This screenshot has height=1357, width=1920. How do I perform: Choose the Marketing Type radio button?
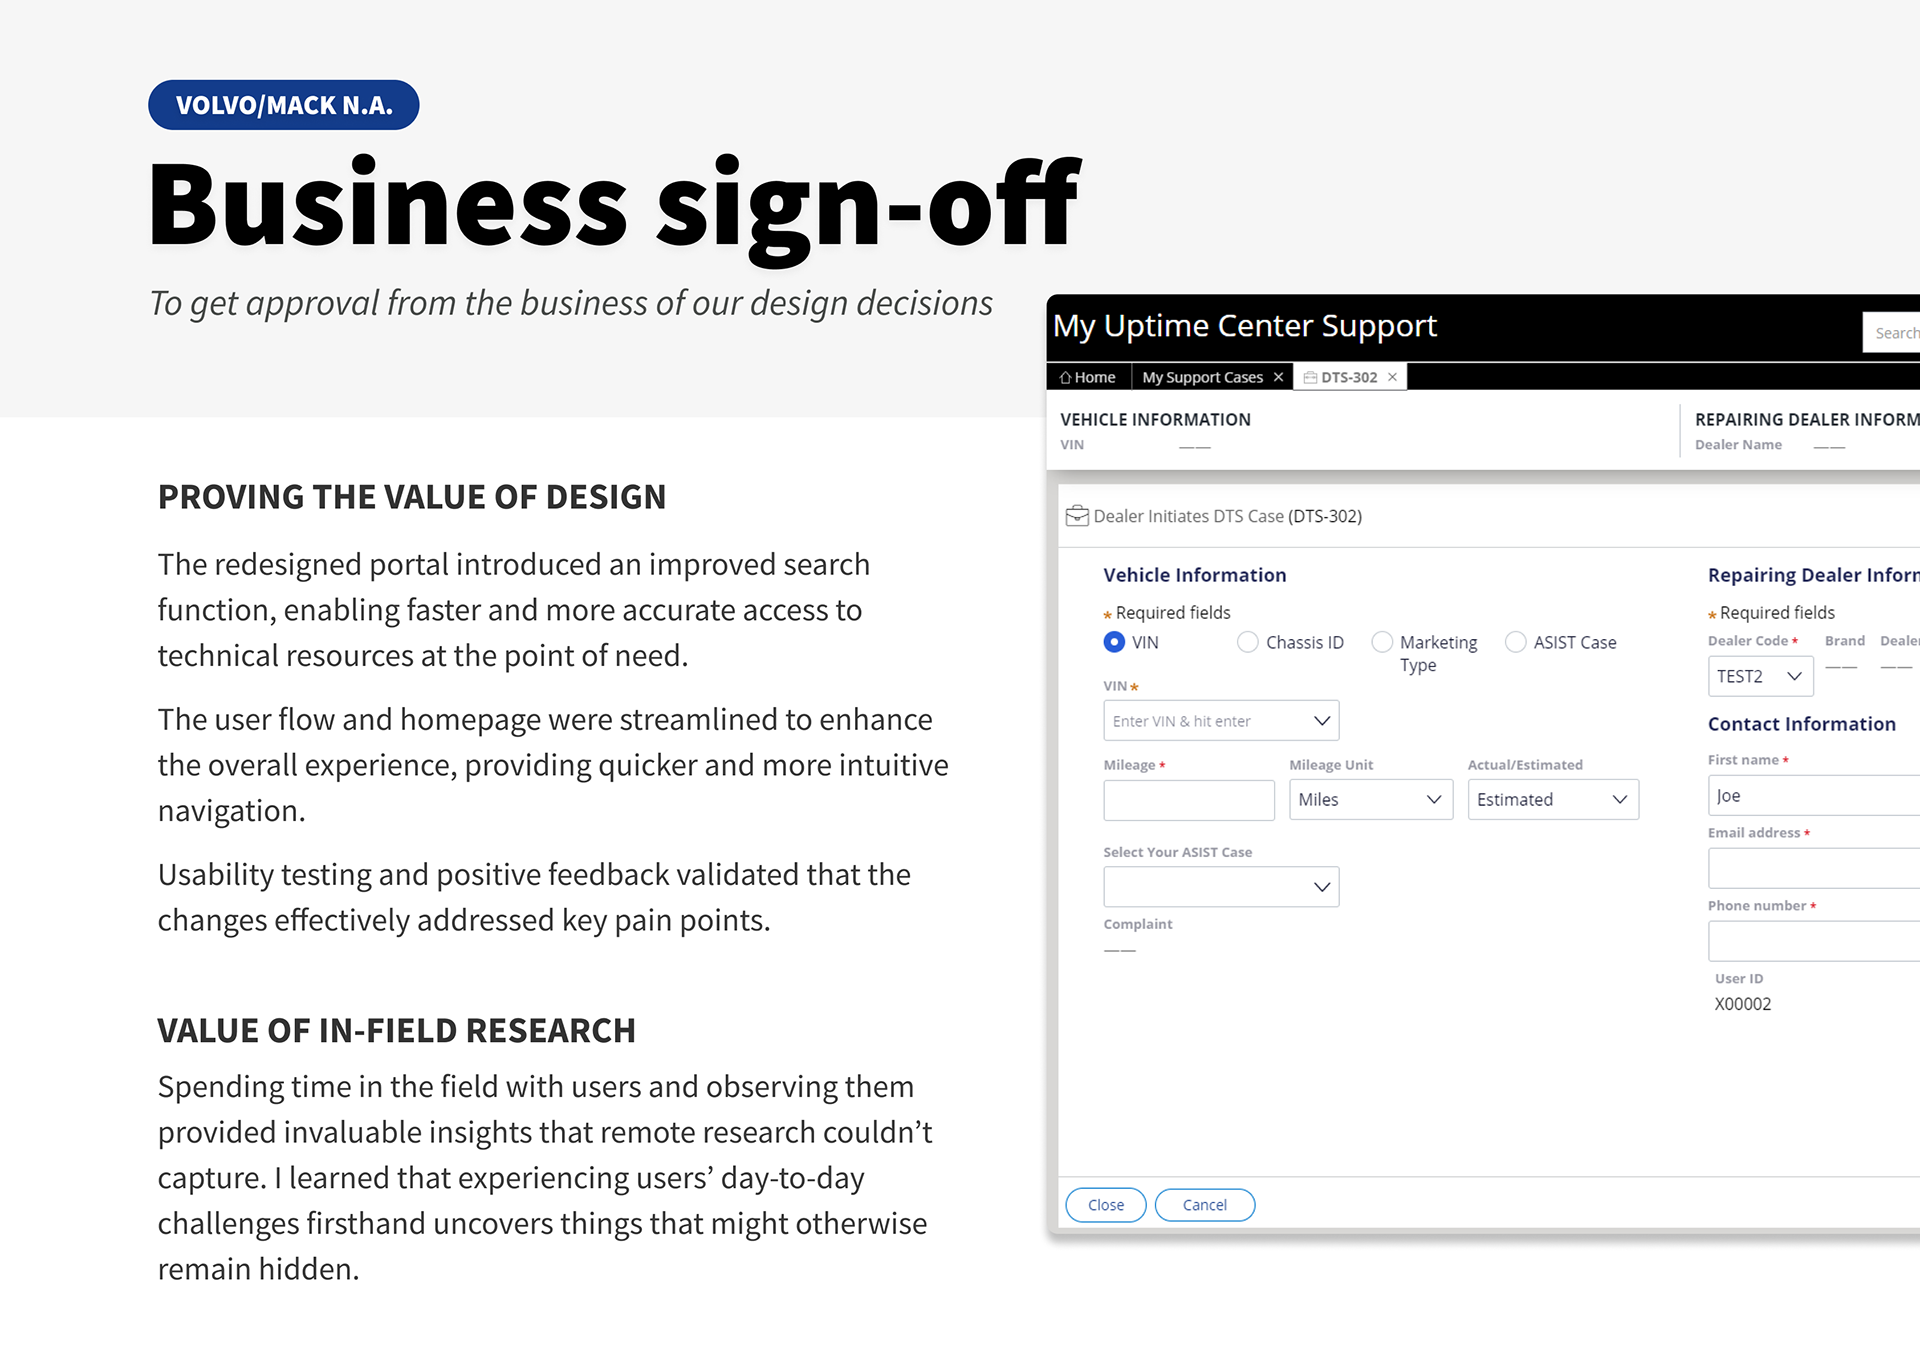[x=1382, y=642]
